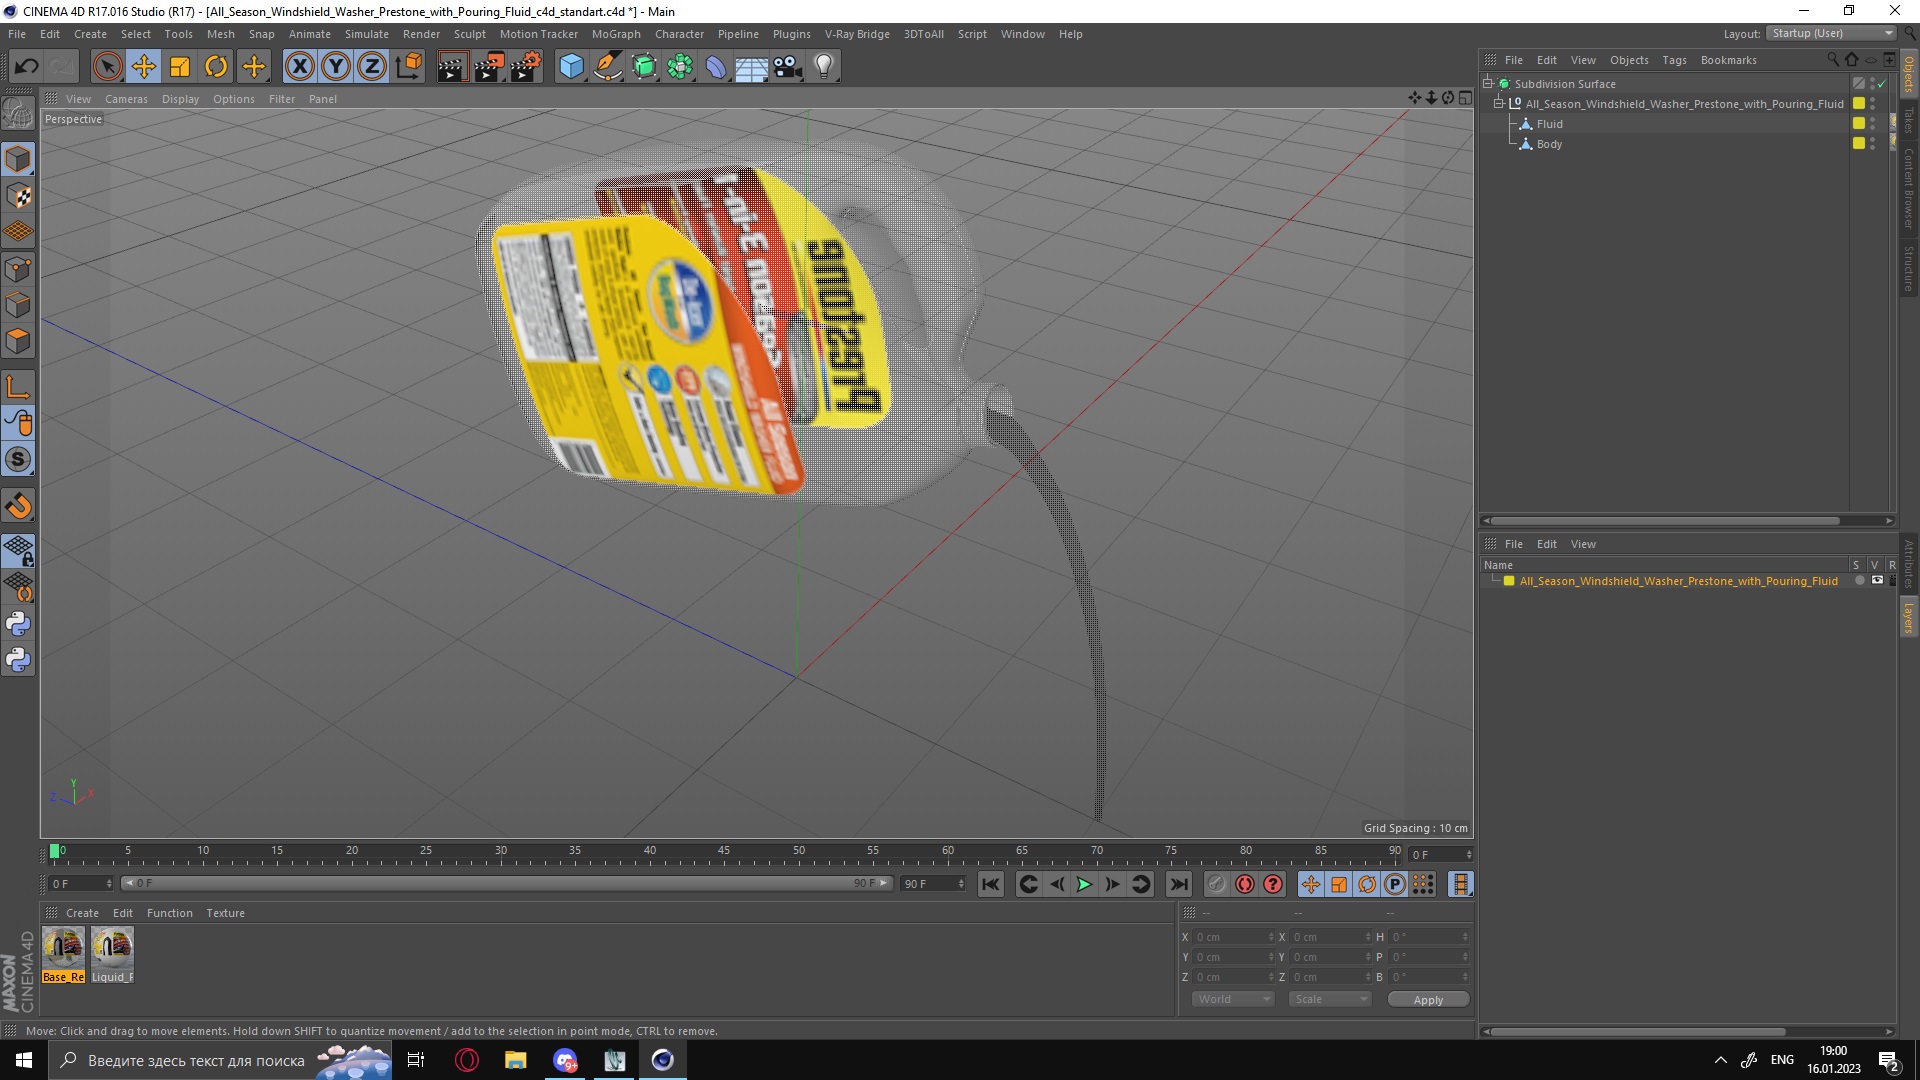Add Subdivision Surface generator icon
This screenshot has height=1080, width=1920.
coord(644,67)
